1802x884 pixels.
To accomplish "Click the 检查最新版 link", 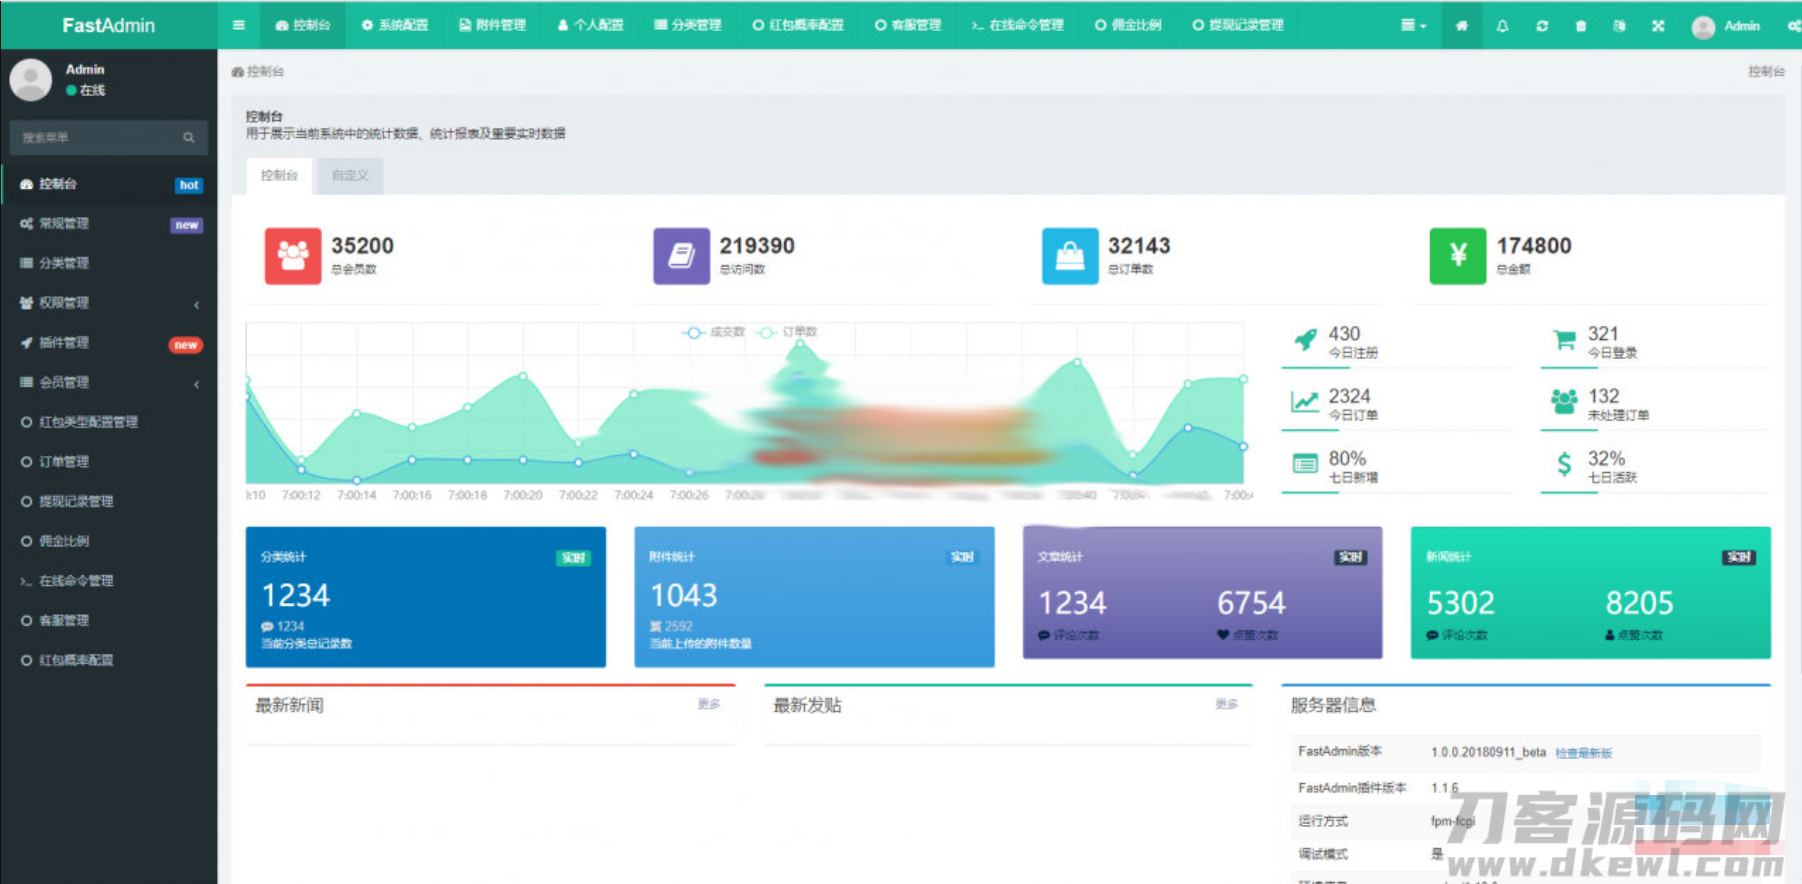I will click(x=1583, y=753).
